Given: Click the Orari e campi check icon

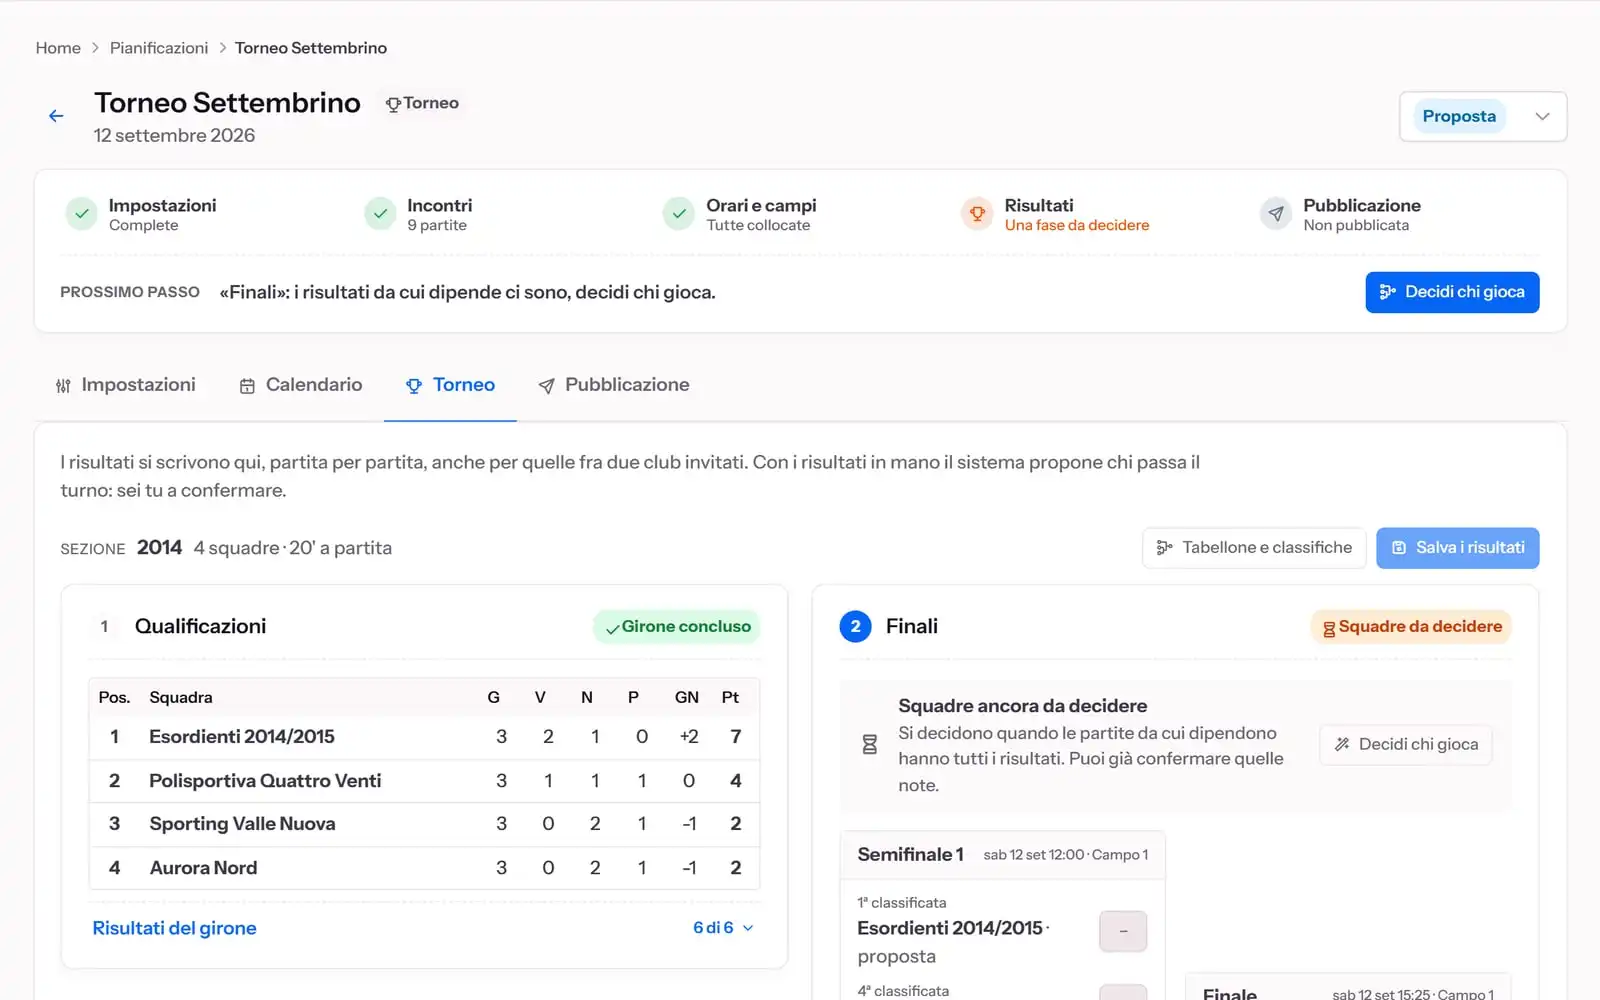Looking at the screenshot, I should (x=679, y=213).
